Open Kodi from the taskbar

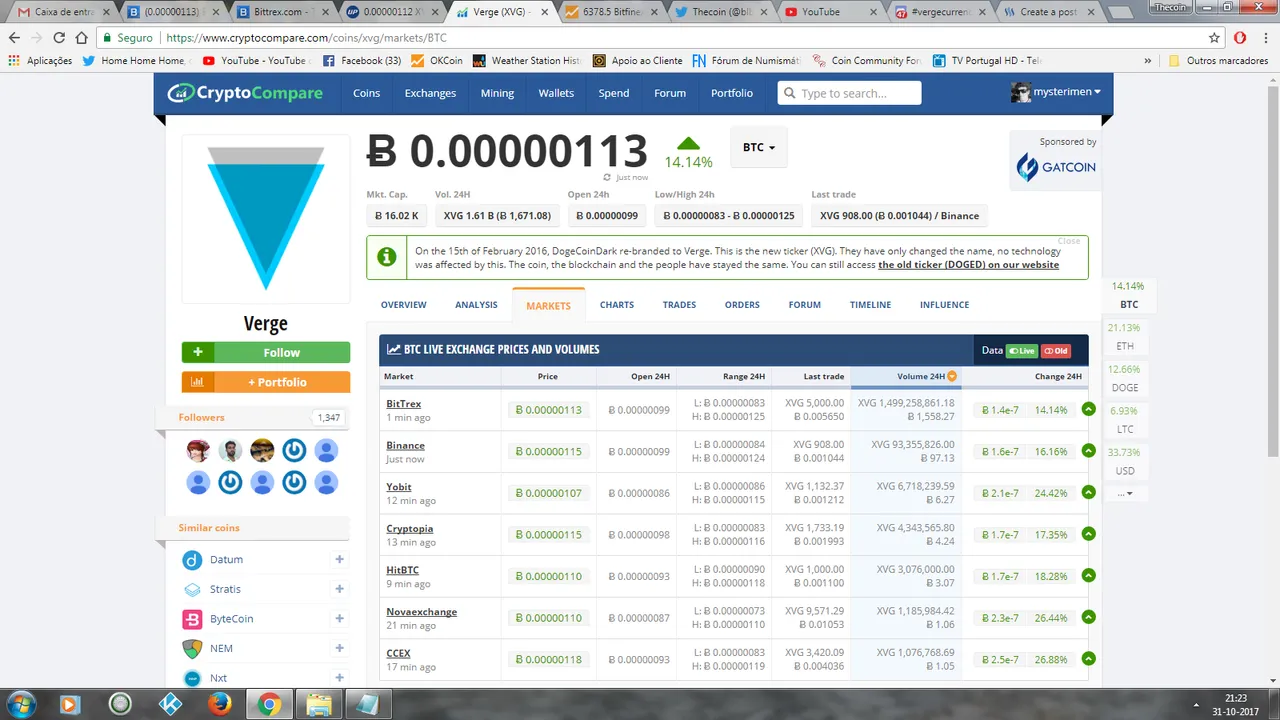pos(170,704)
